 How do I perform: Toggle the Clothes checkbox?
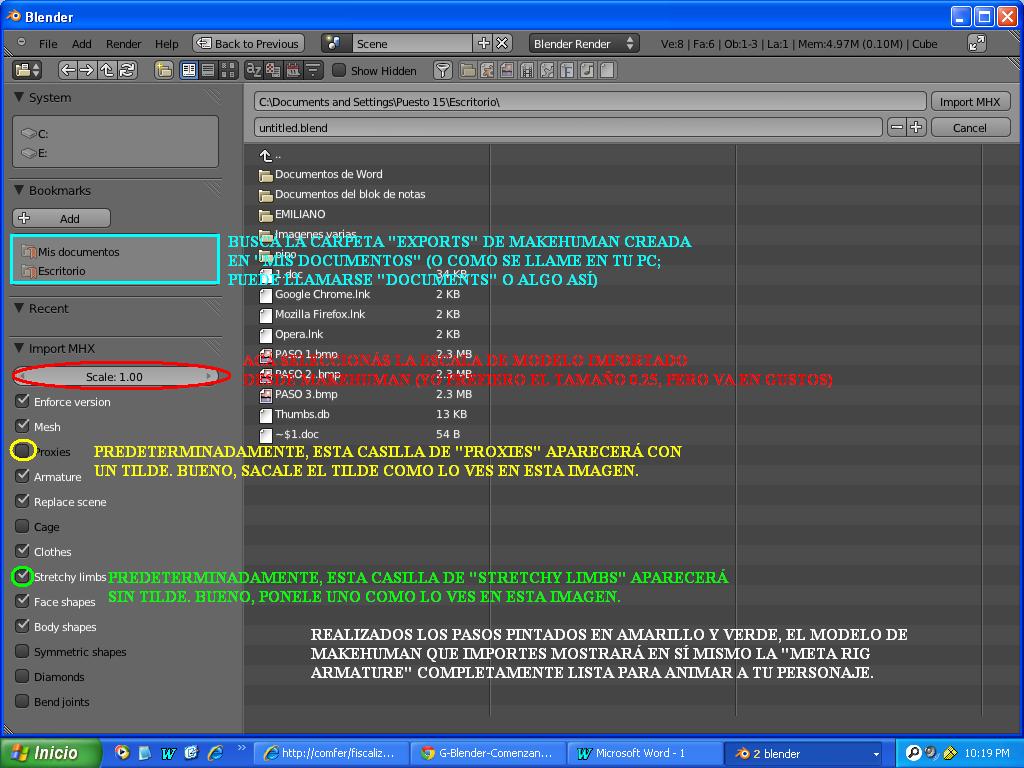[22, 551]
